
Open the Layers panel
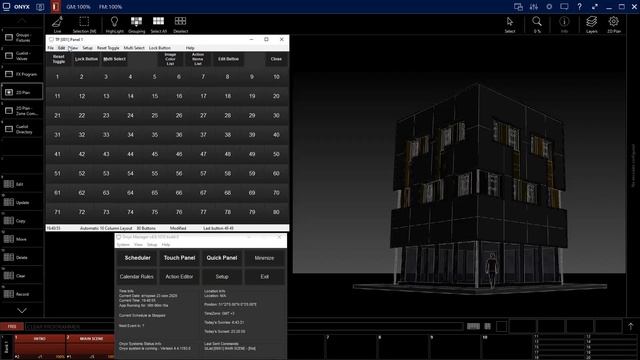point(591,24)
